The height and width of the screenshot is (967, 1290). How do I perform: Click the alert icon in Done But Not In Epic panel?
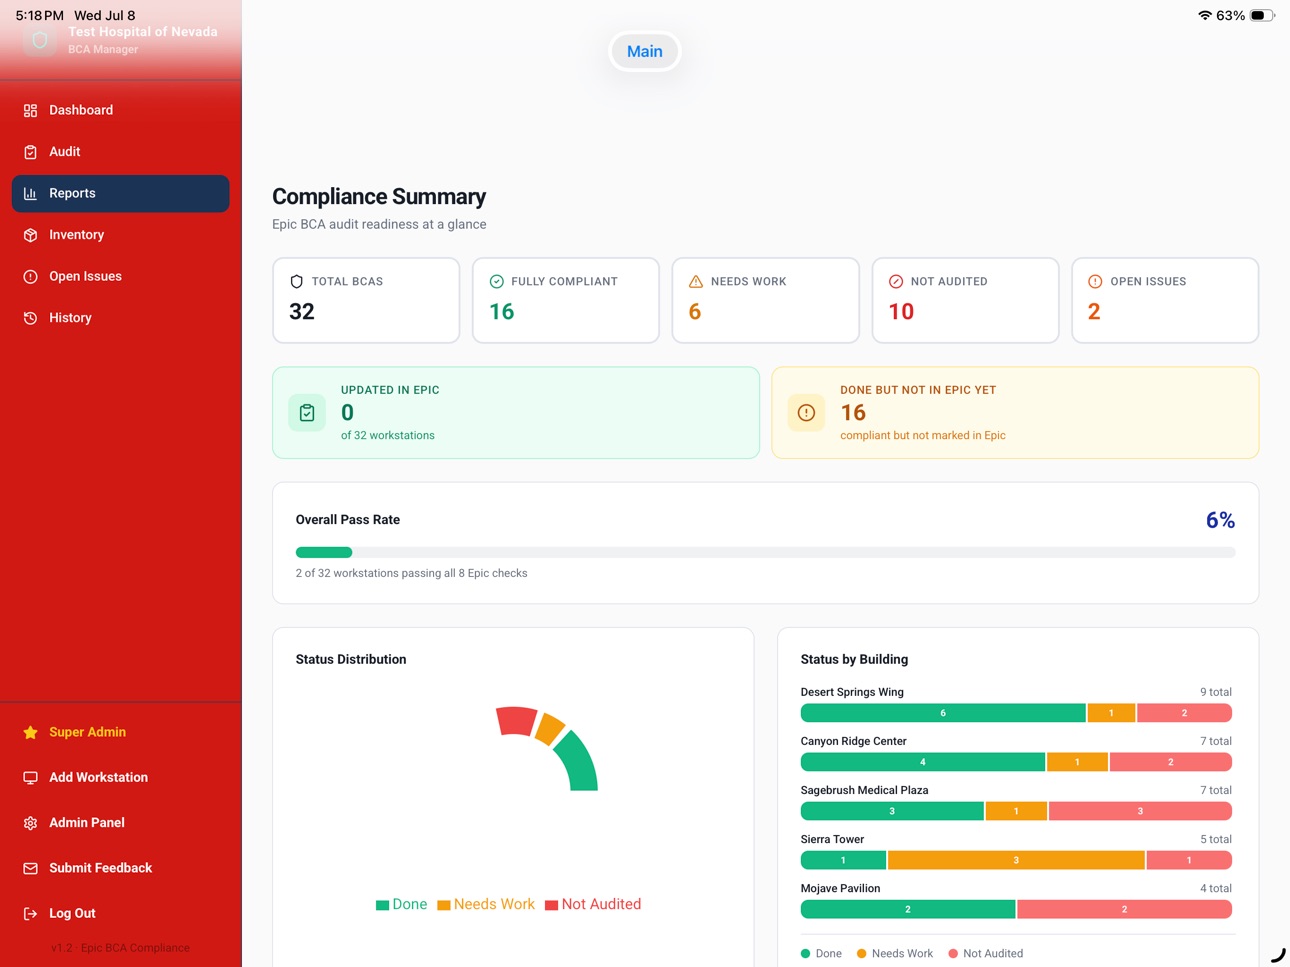(x=806, y=413)
